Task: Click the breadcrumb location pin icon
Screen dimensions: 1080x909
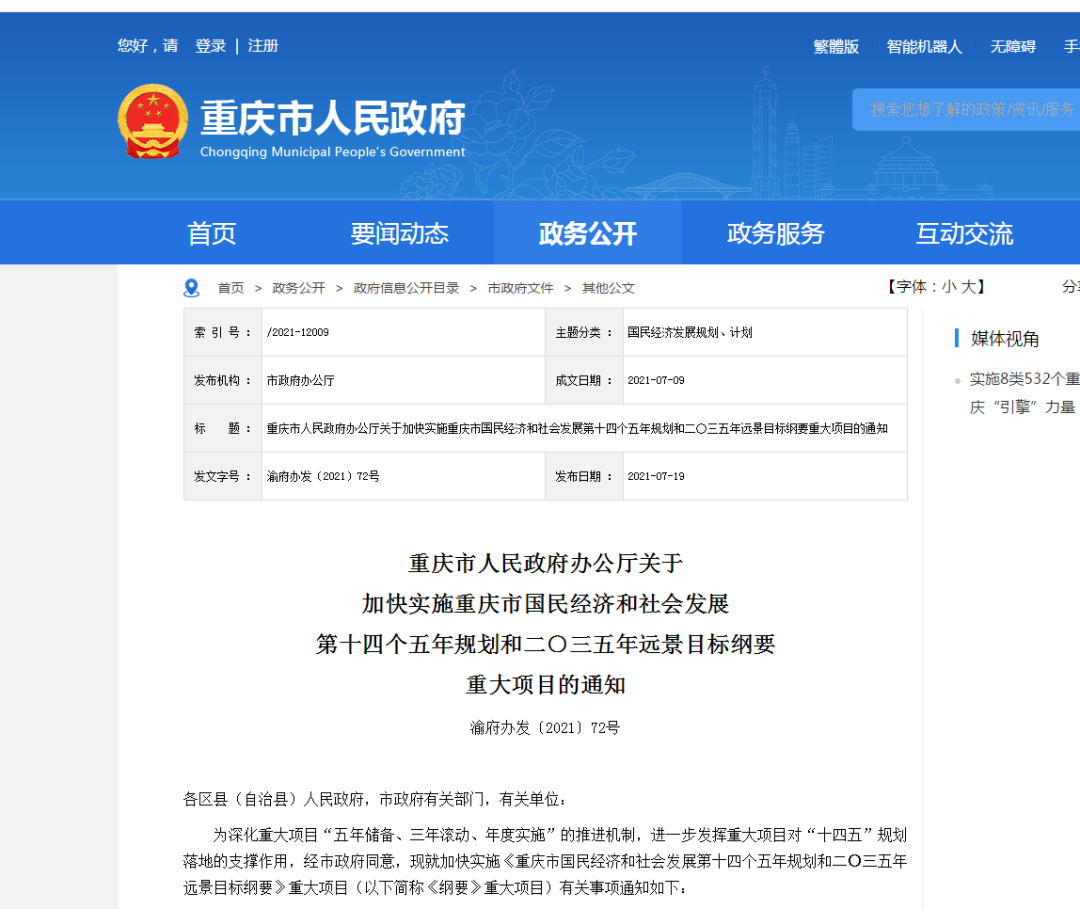Action: (192, 288)
